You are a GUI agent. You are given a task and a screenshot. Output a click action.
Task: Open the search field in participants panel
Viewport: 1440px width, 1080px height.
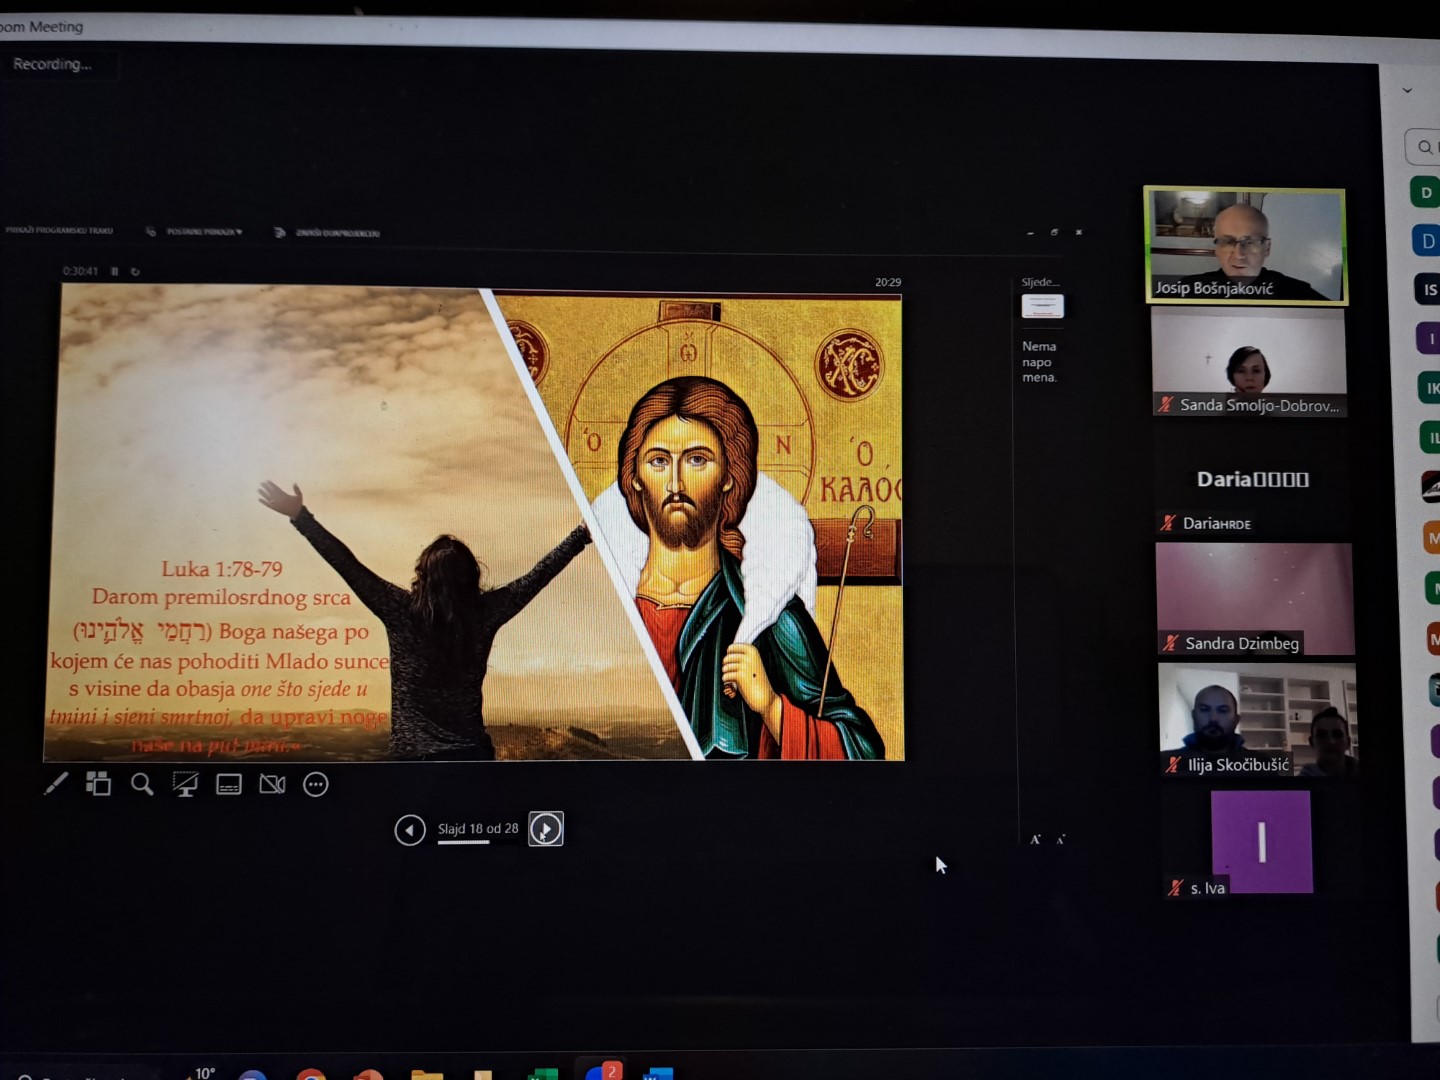[x=1424, y=147]
